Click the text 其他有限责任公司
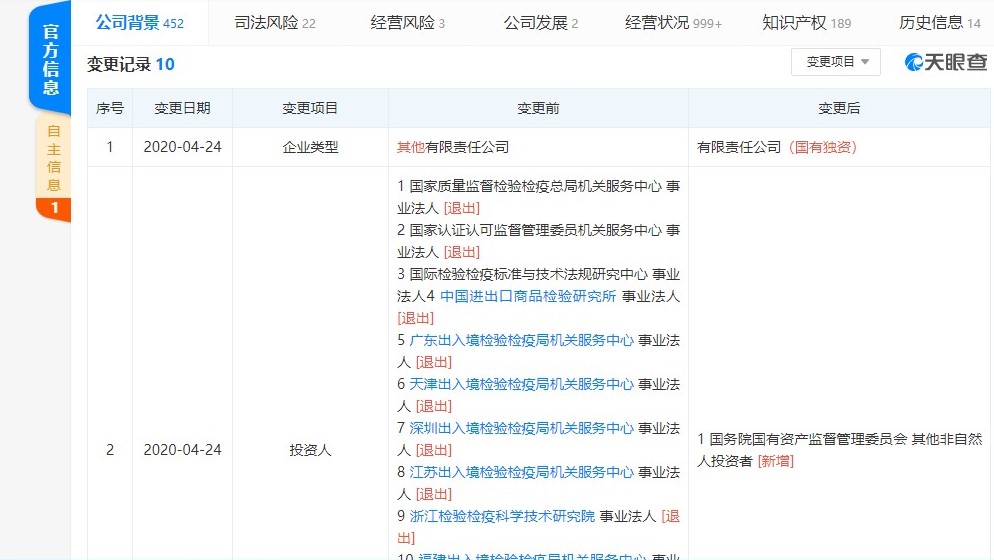The height and width of the screenshot is (560, 994). (x=453, y=147)
